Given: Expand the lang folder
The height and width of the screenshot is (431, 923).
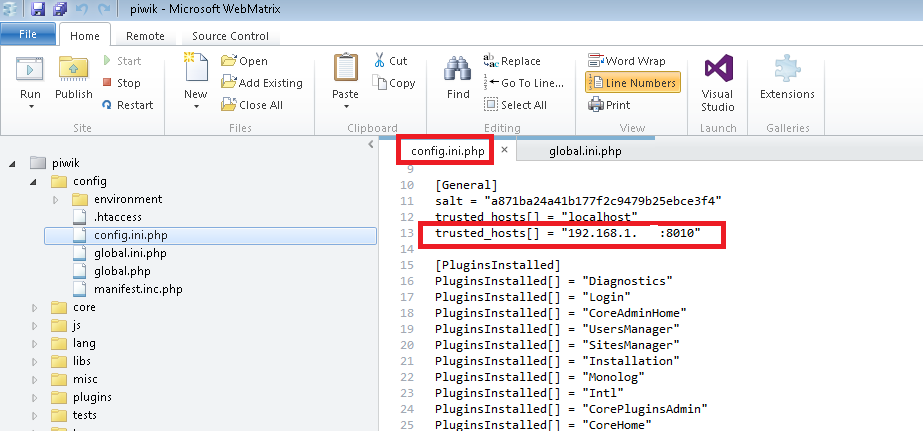Looking at the screenshot, I should tap(34, 343).
